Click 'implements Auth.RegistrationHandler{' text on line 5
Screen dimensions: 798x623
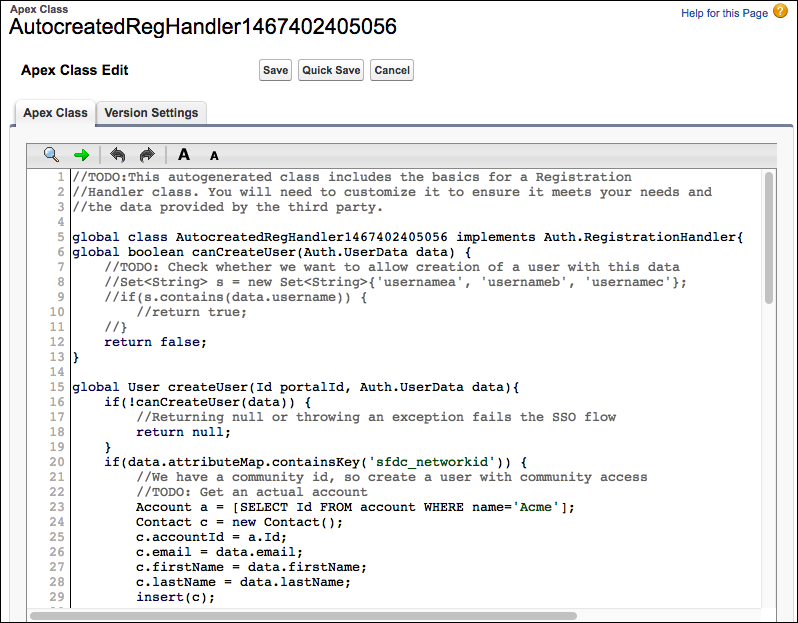(x=600, y=237)
